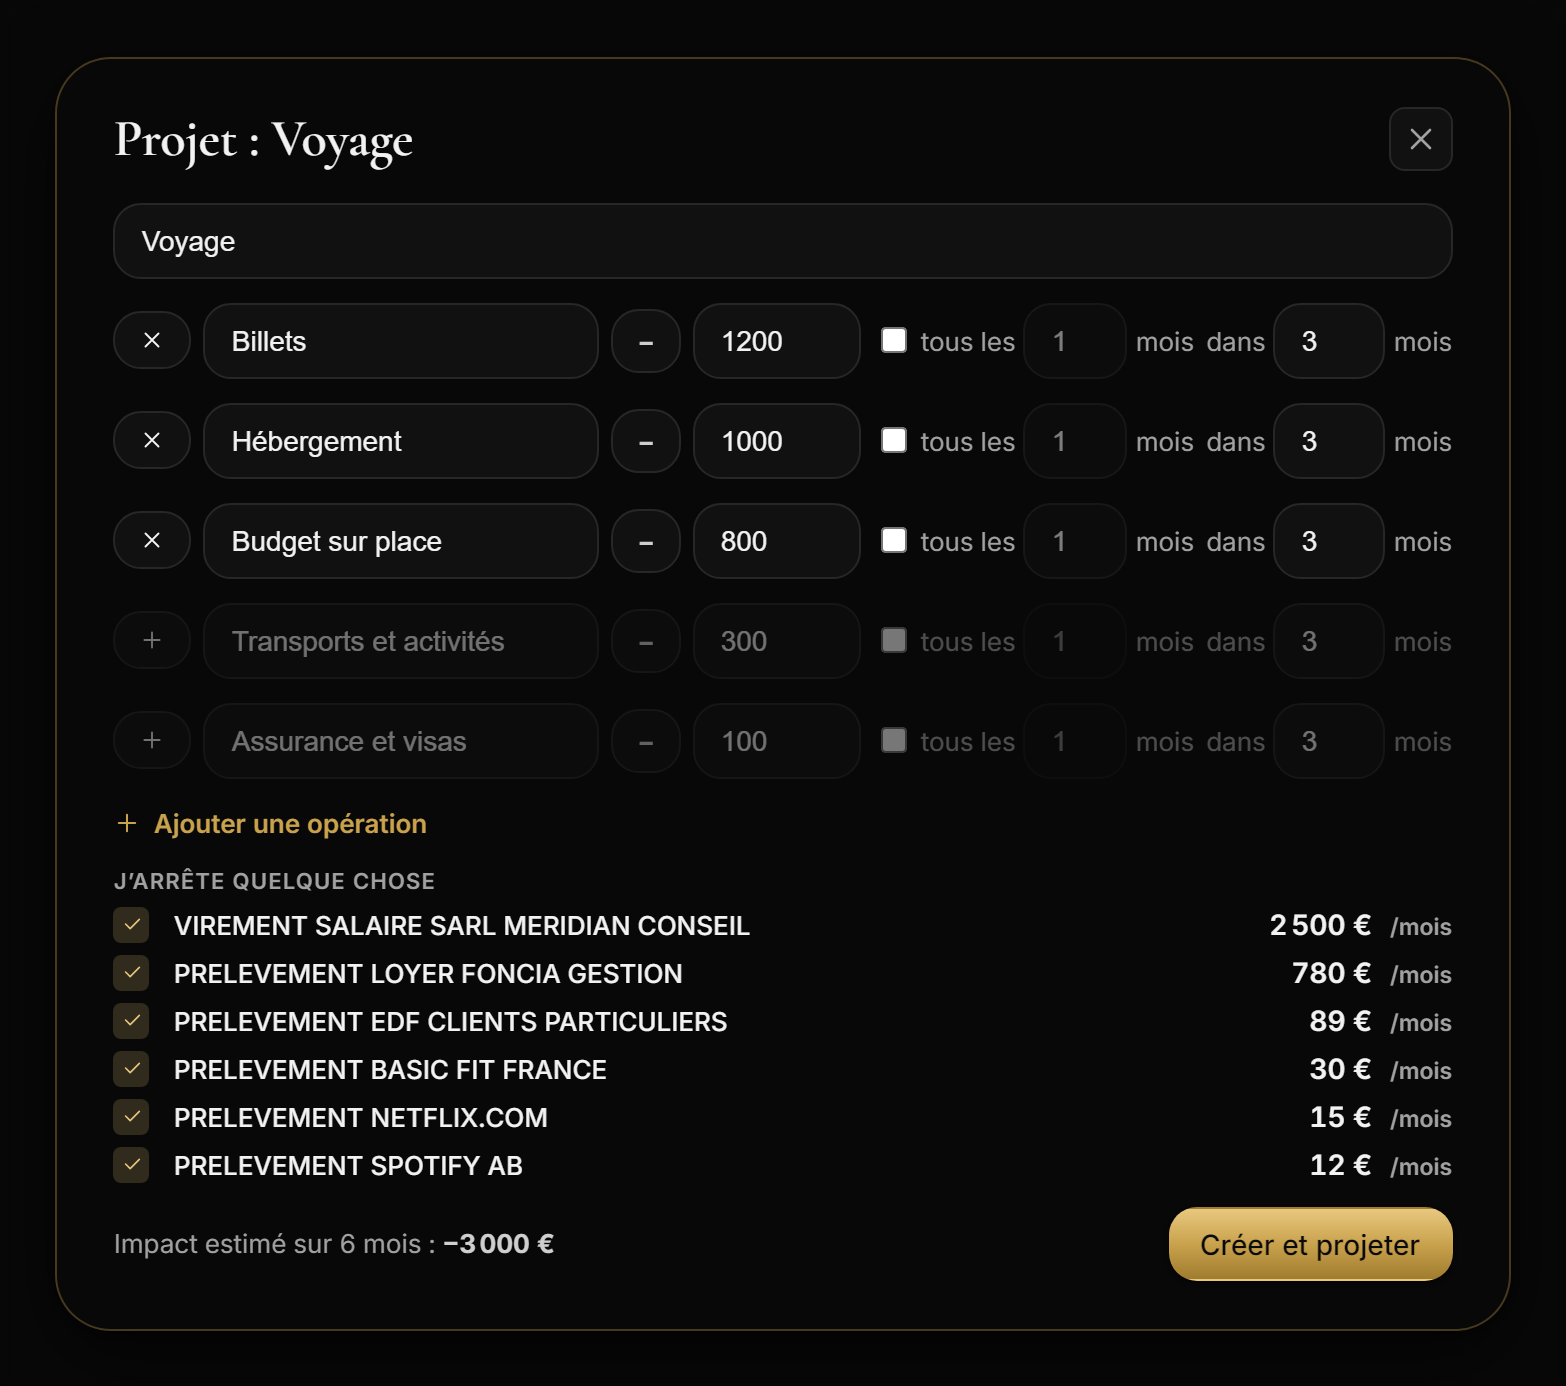The image size is (1566, 1386).
Task: Close the Projet Voyage dialog
Action: pos(1420,139)
